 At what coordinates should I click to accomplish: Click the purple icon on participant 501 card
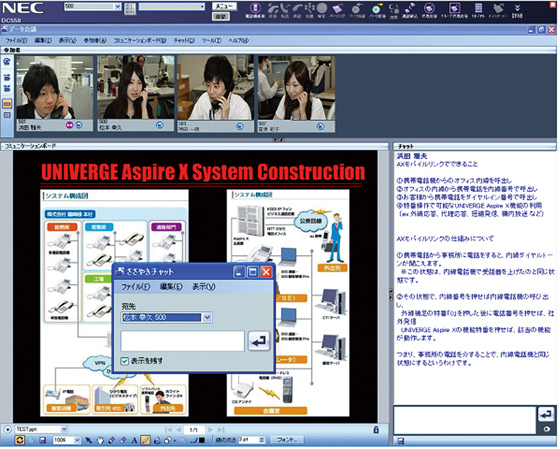[x=69, y=125]
